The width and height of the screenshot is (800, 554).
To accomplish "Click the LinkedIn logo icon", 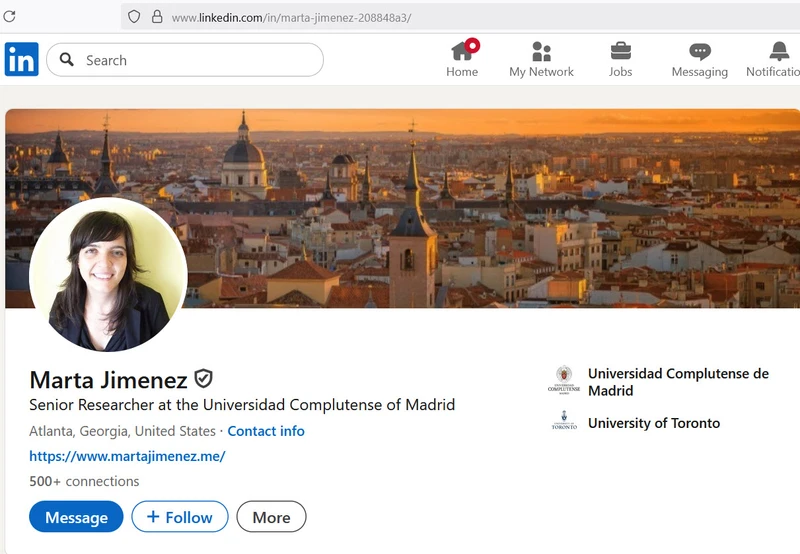I will (x=21, y=60).
